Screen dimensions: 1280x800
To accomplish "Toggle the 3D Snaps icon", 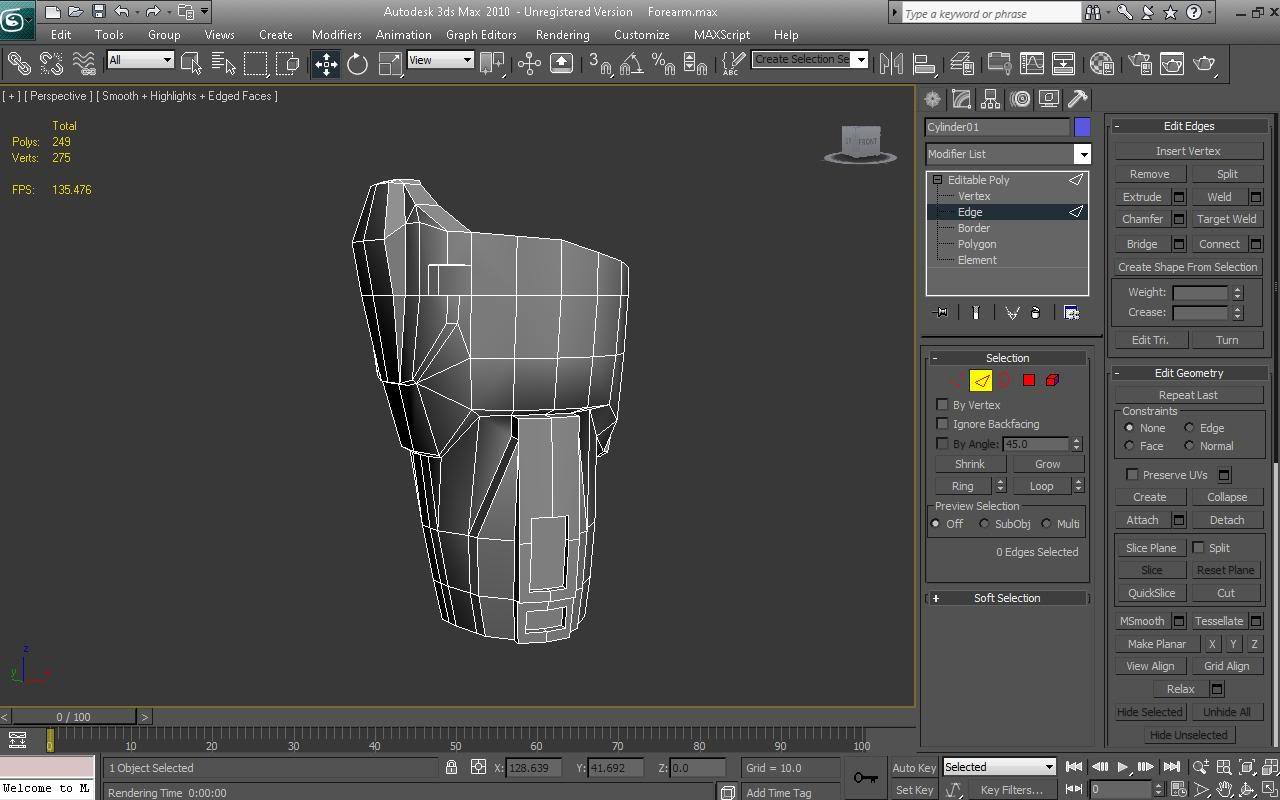I will pyautogui.click(x=600, y=64).
